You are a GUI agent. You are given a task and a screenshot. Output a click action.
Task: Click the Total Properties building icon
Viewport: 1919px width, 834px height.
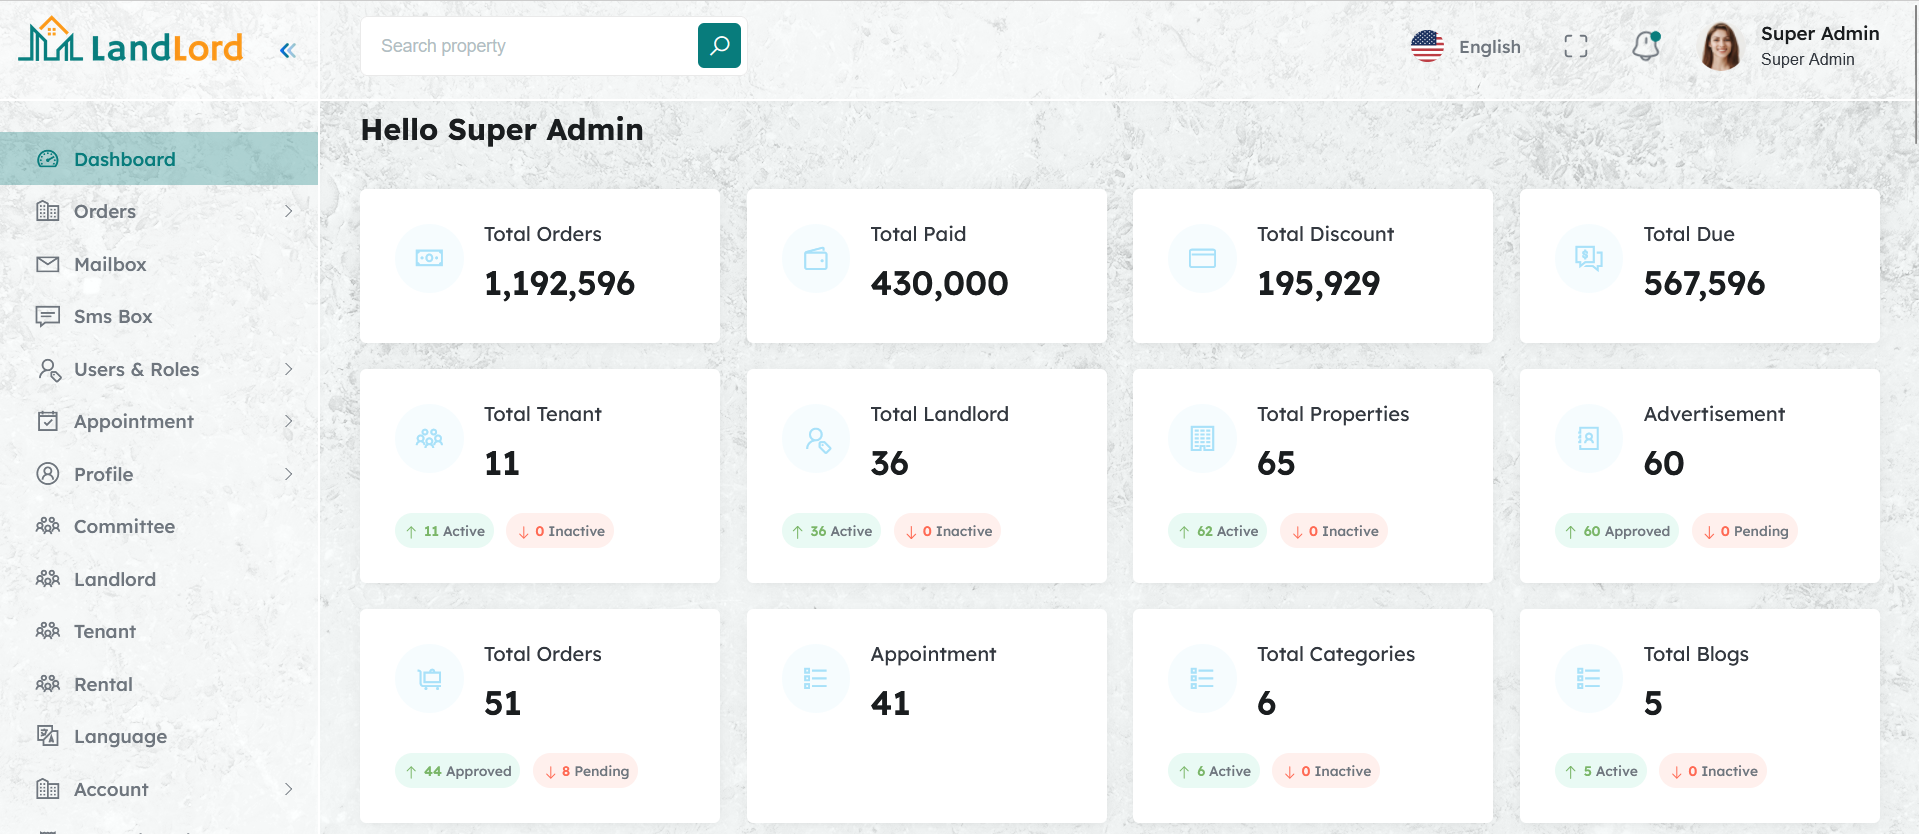coord(1202,439)
